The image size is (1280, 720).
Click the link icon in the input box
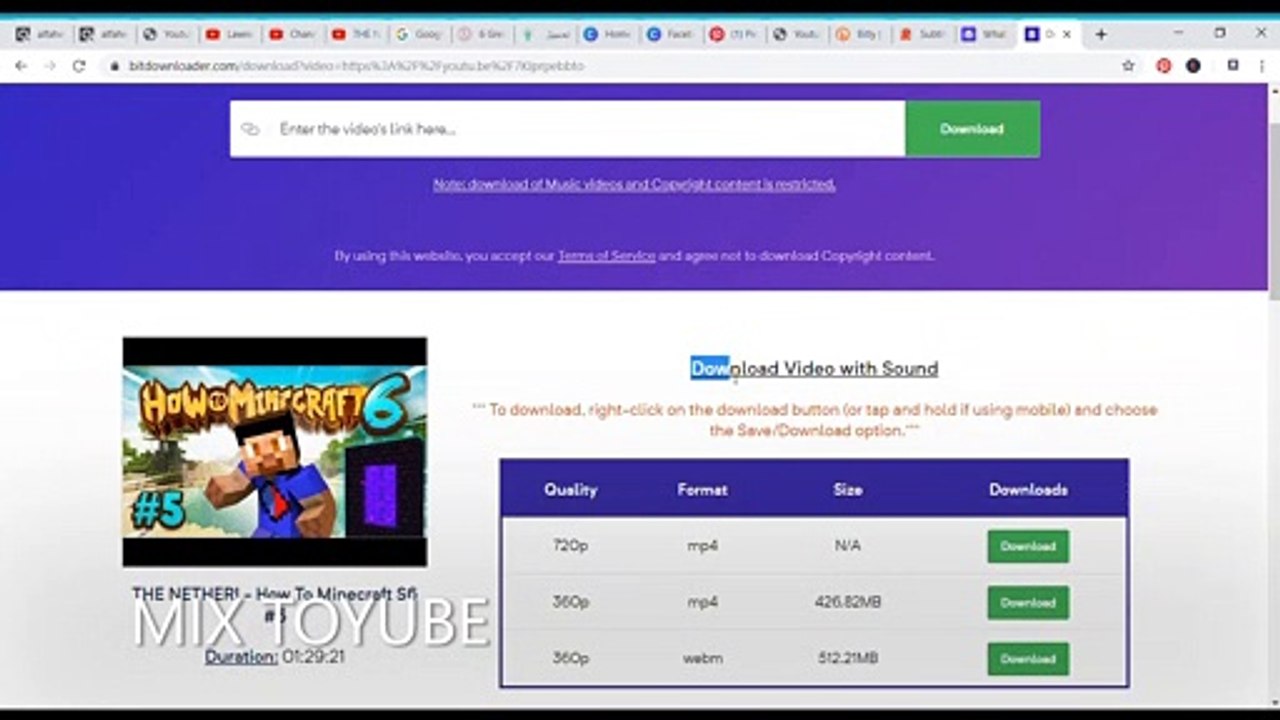tap(251, 129)
